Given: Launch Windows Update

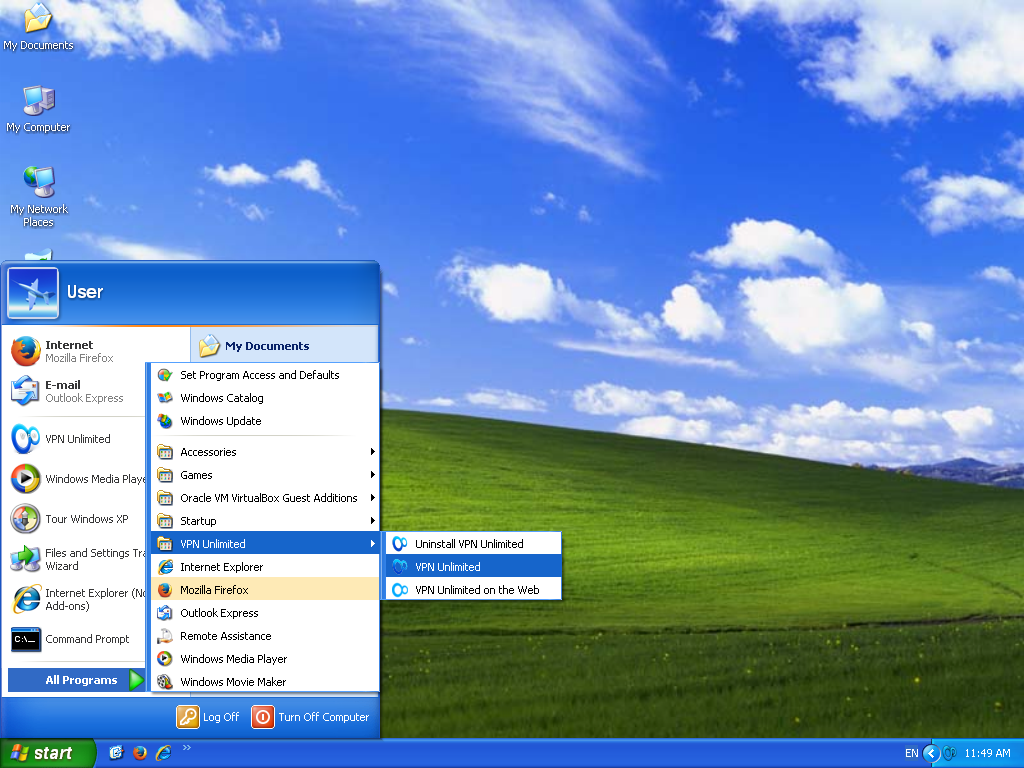Looking at the screenshot, I should pos(265,421).
